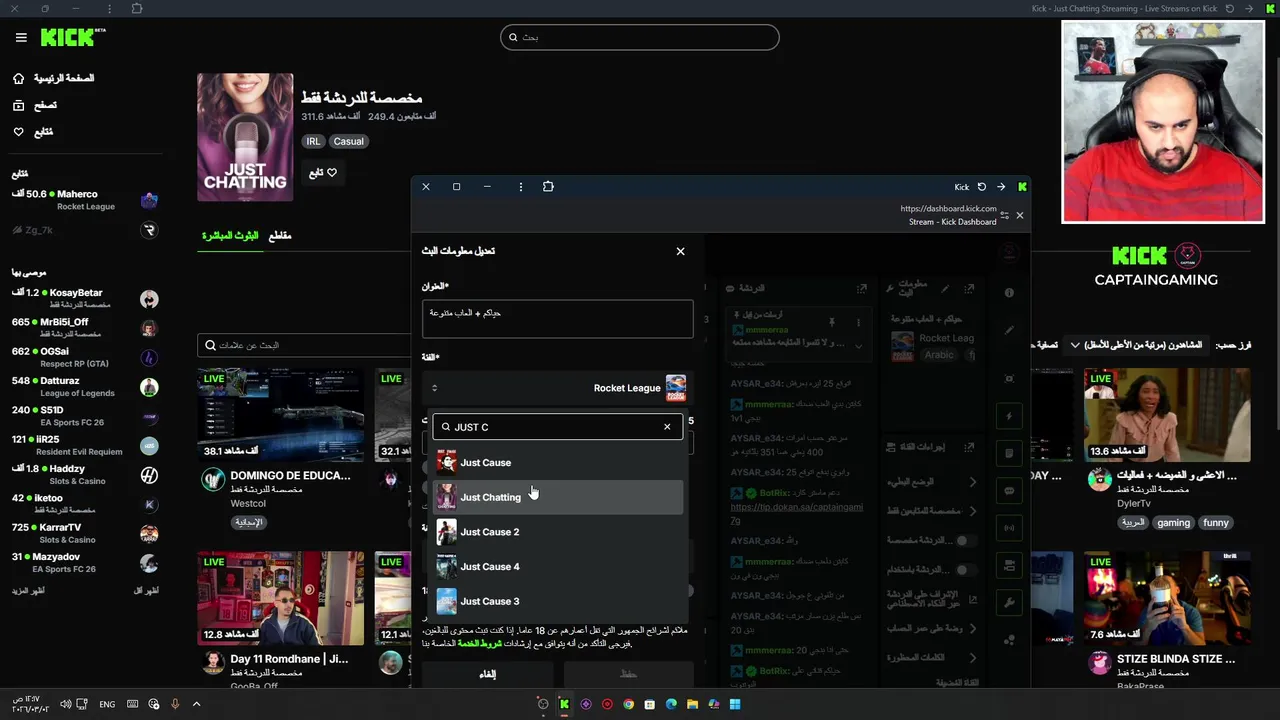Open the tip.dokan.sa link in chat
This screenshot has width=1280, height=720.
(796, 513)
